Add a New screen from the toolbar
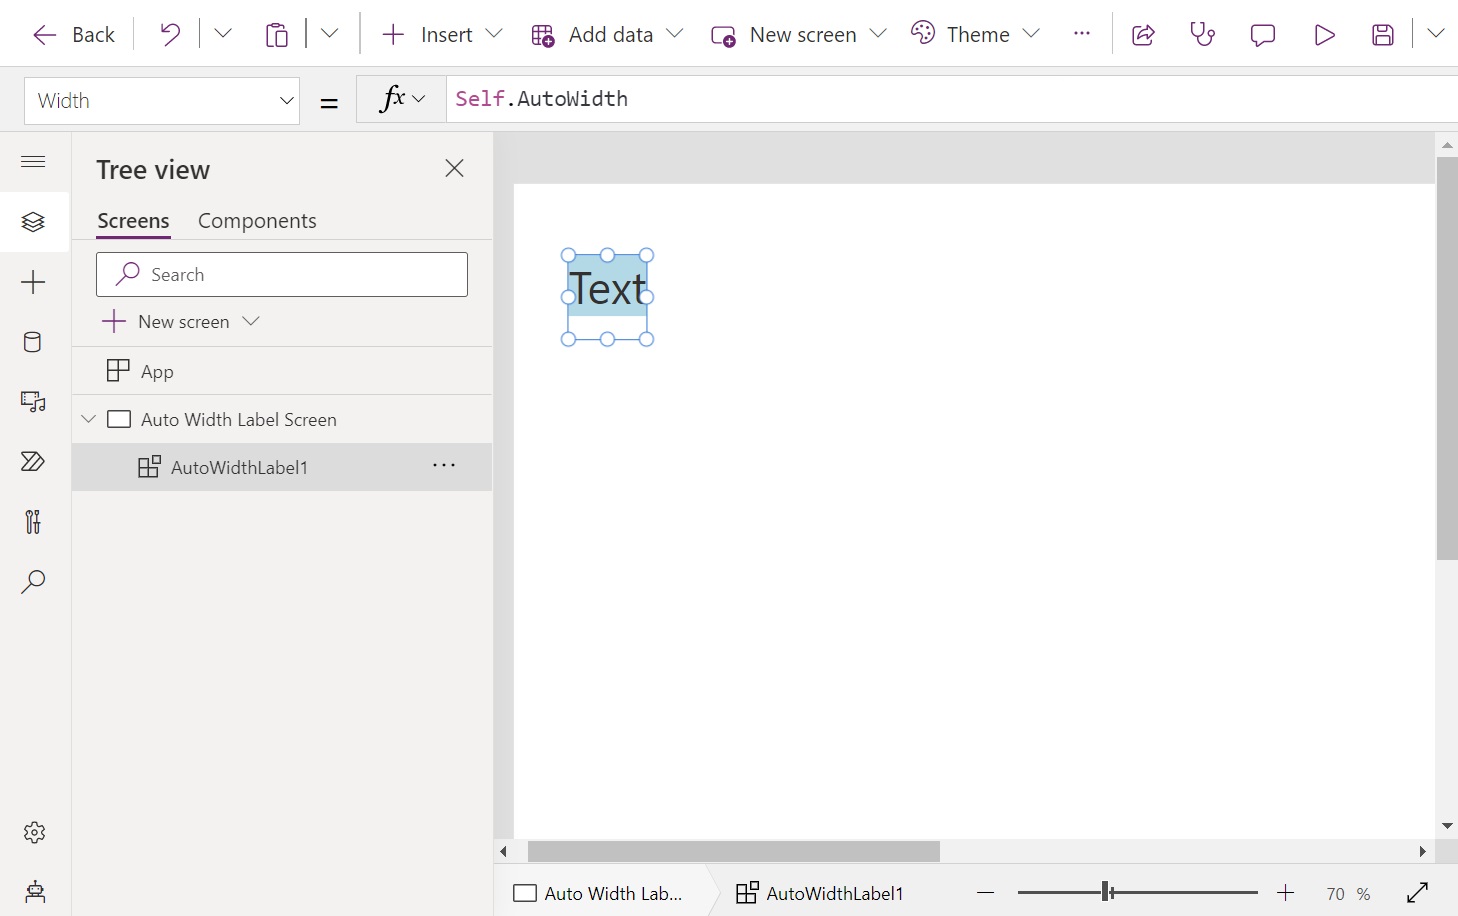Image resolution: width=1458 pixels, height=916 pixels. (802, 34)
